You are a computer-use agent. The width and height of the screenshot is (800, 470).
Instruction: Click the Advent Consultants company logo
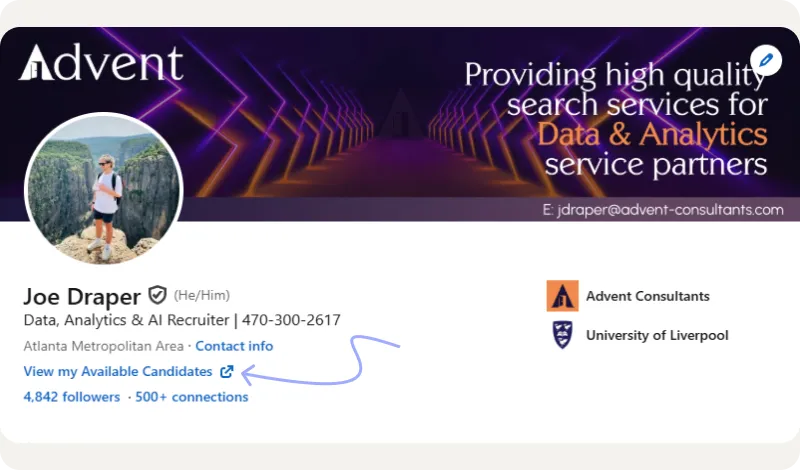[x=563, y=296]
